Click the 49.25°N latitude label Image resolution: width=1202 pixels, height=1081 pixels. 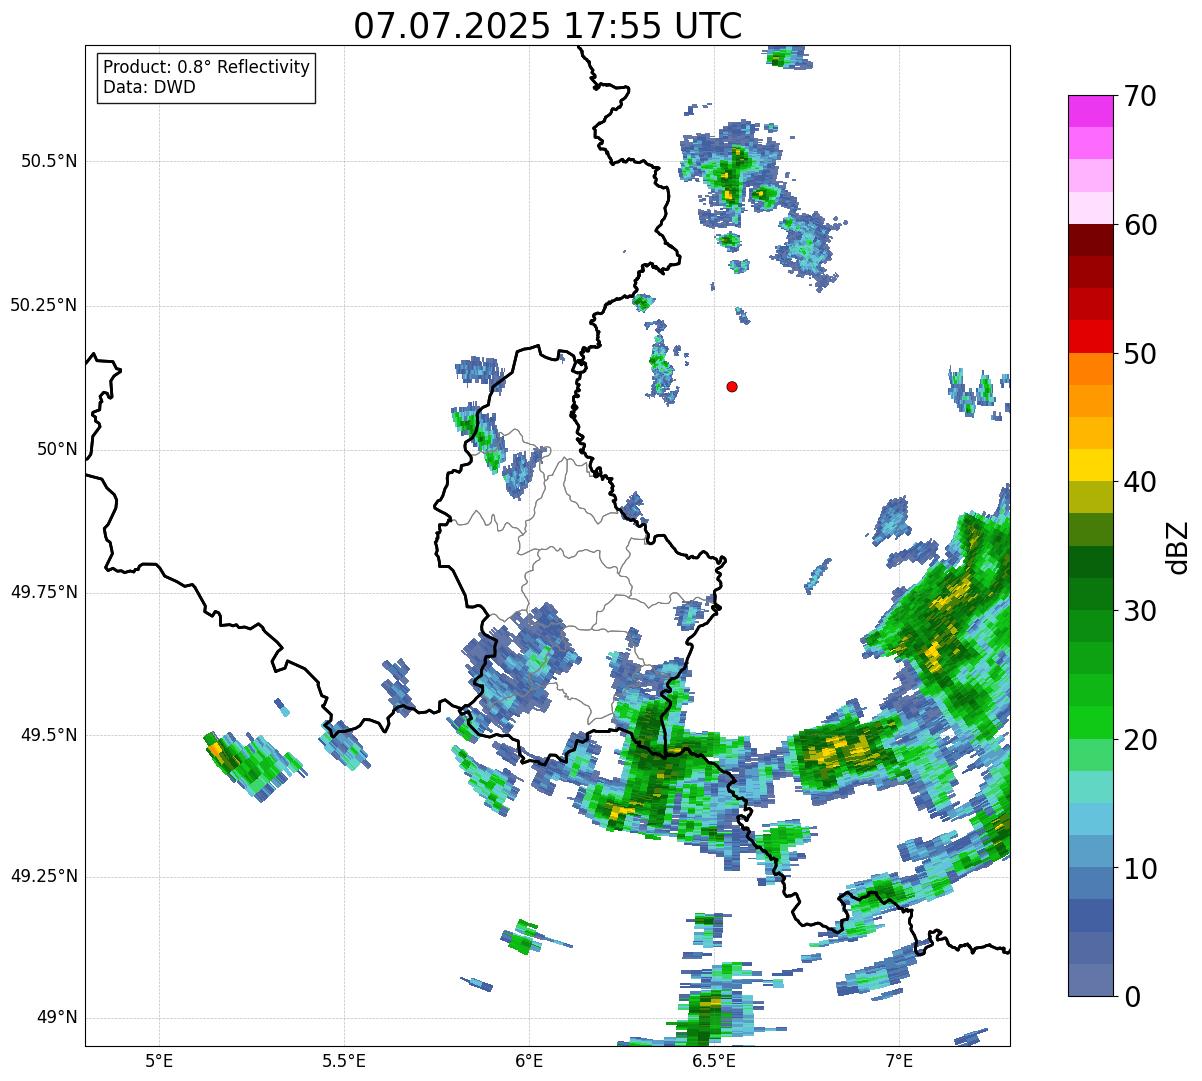[43, 877]
